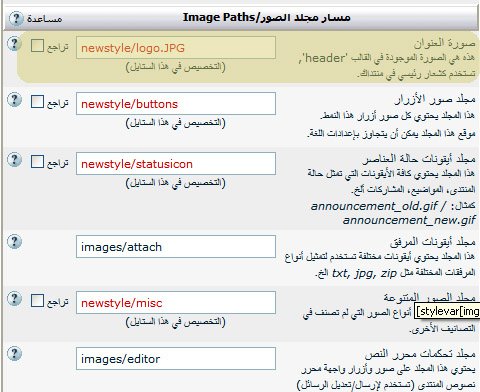480x392 pixels.
Task: Tick revert checkbox for newstyle/misc
Action: [x=37, y=301]
